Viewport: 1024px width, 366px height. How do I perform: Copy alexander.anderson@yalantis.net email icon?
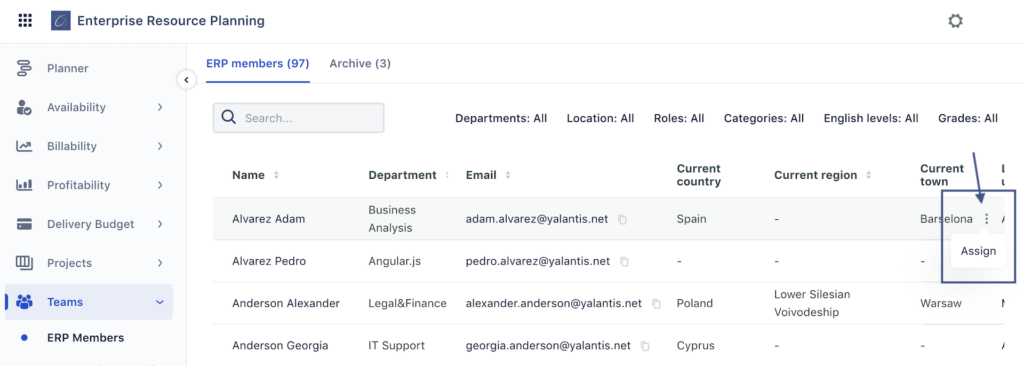656,304
